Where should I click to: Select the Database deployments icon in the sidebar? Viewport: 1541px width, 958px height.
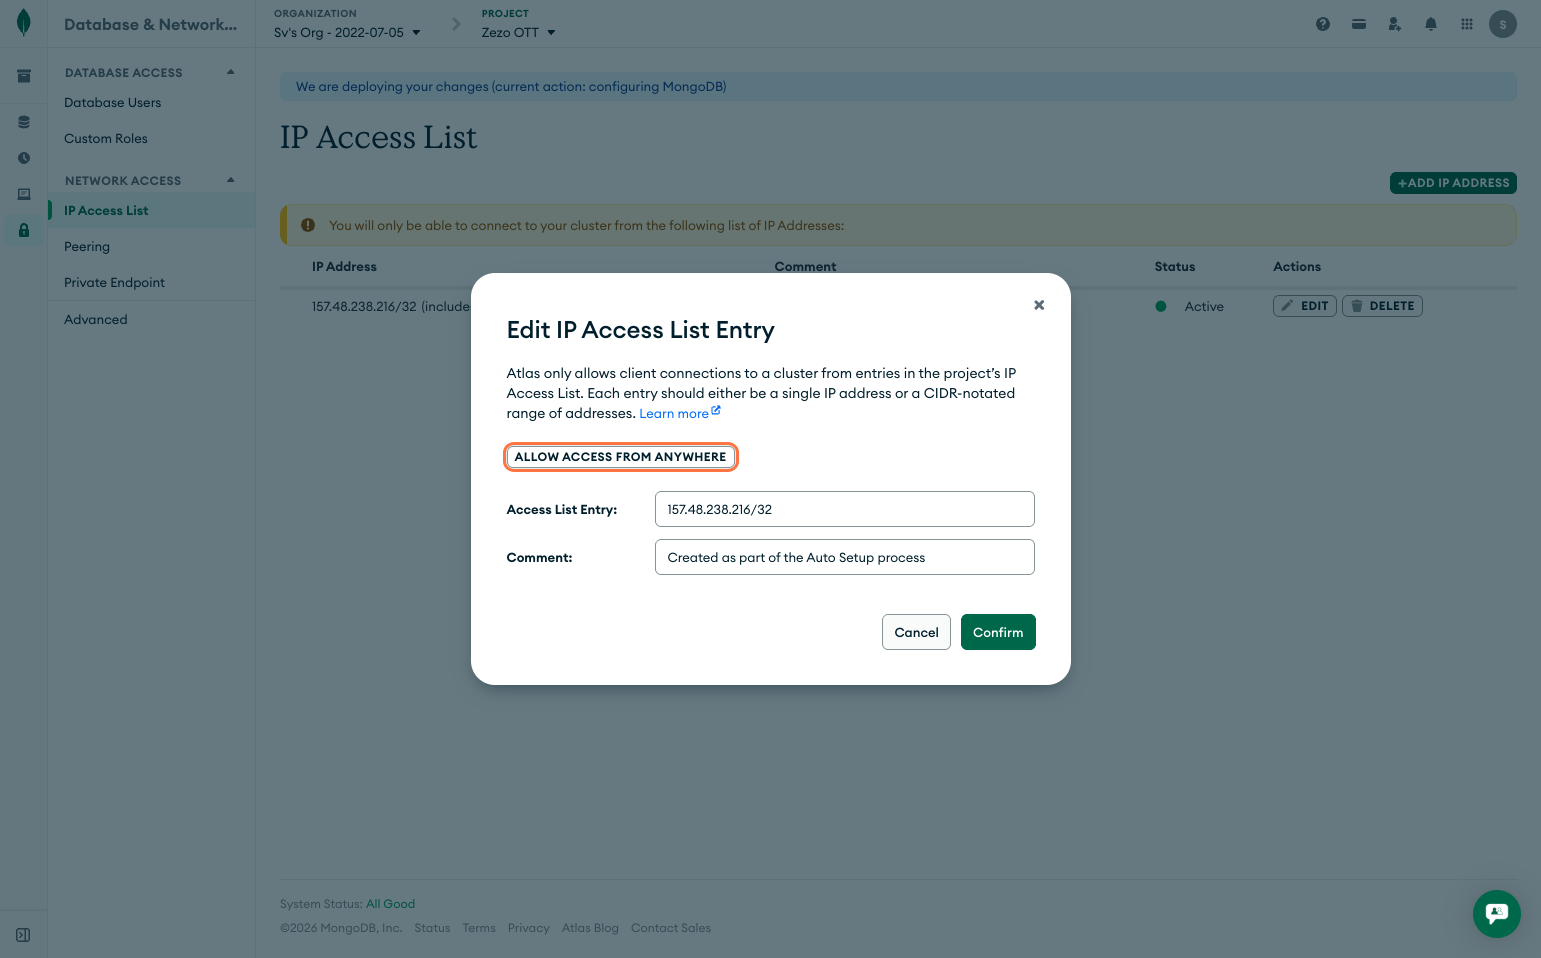click(23, 122)
